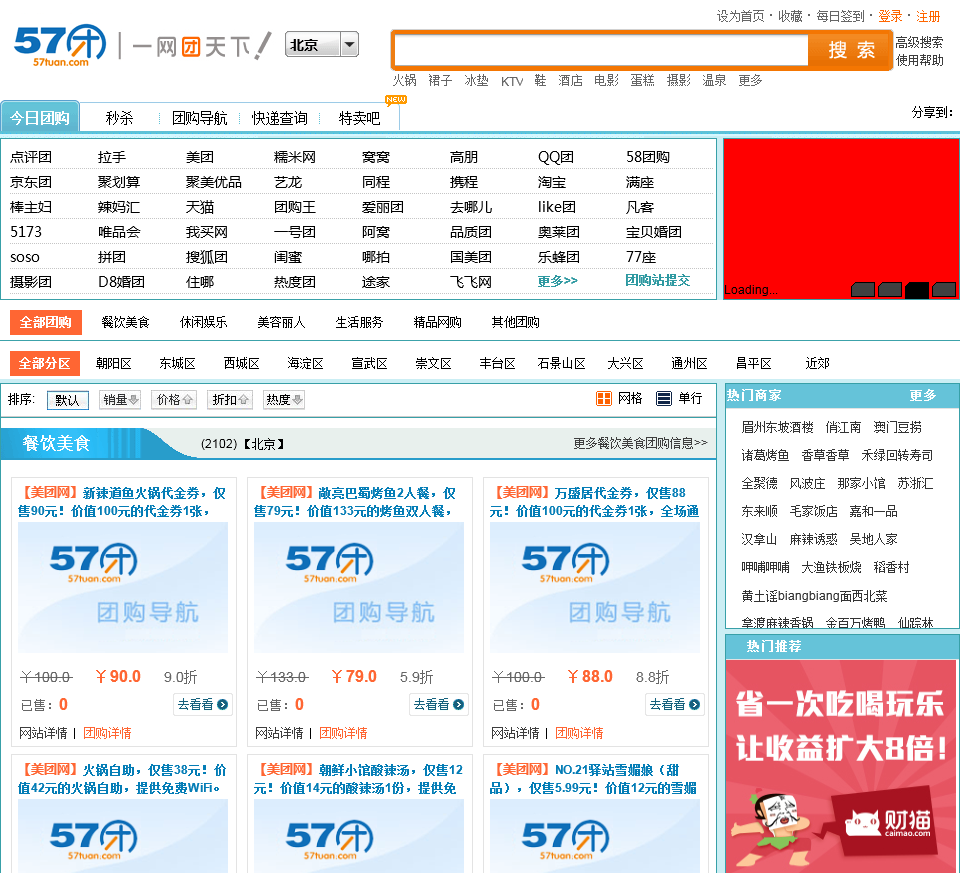Open deal title 朝鲜小馆酸辣汤
The width and height of the screenshot is (960, 873).
(x=358, y=779)
